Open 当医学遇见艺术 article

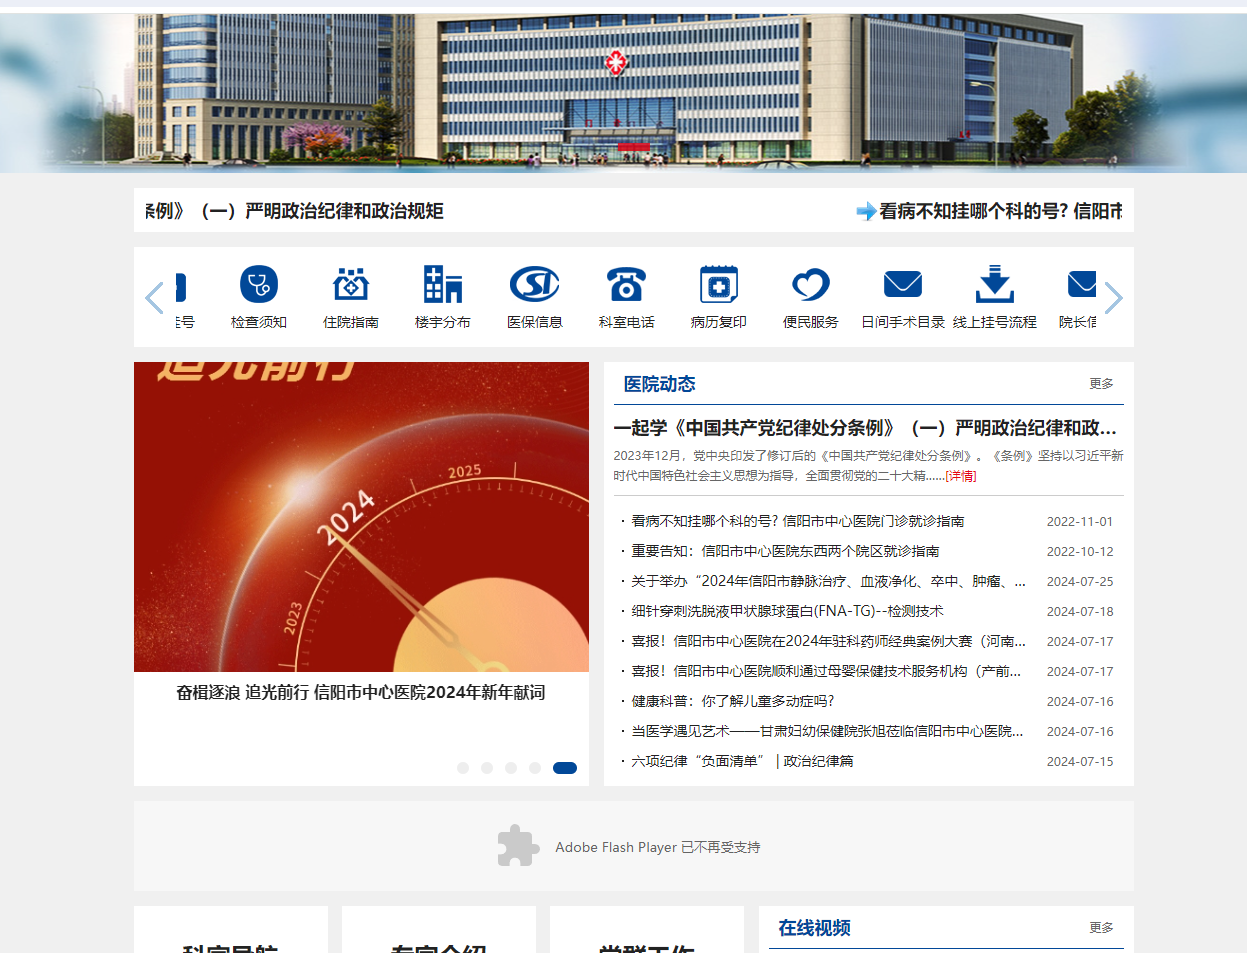828,731
